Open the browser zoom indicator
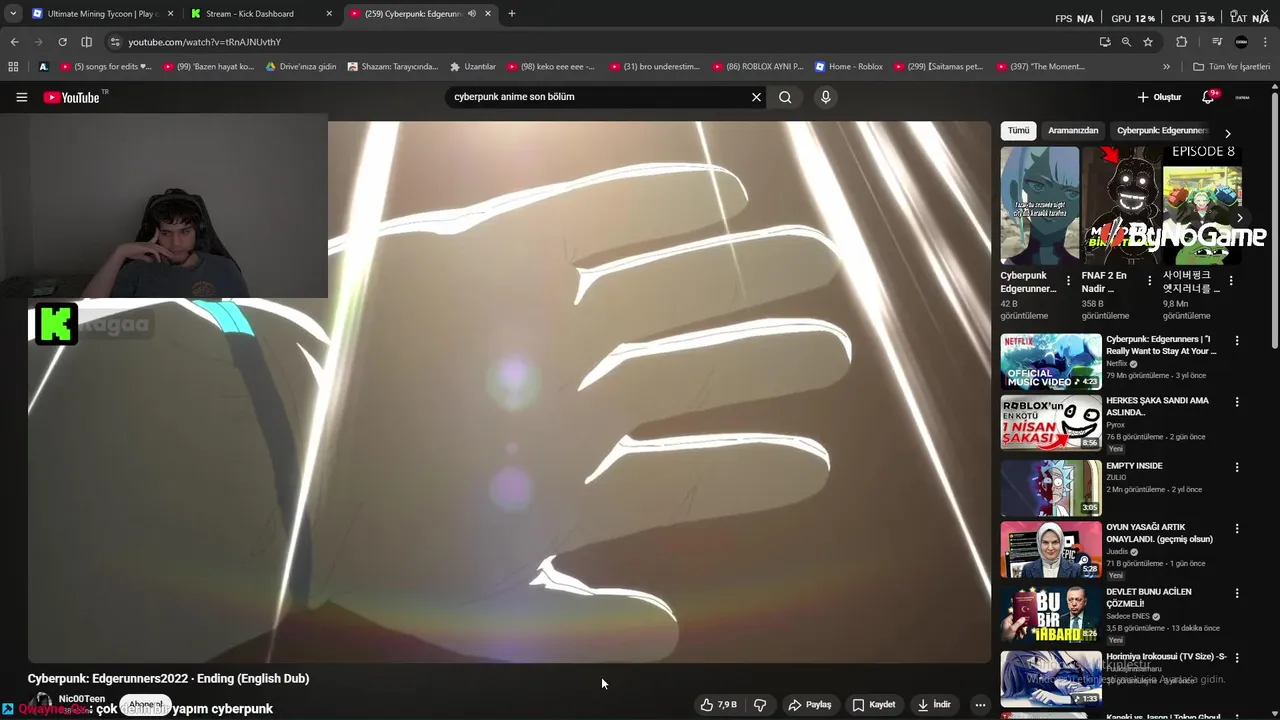 pyautogui.click(x=1126, y=42)
